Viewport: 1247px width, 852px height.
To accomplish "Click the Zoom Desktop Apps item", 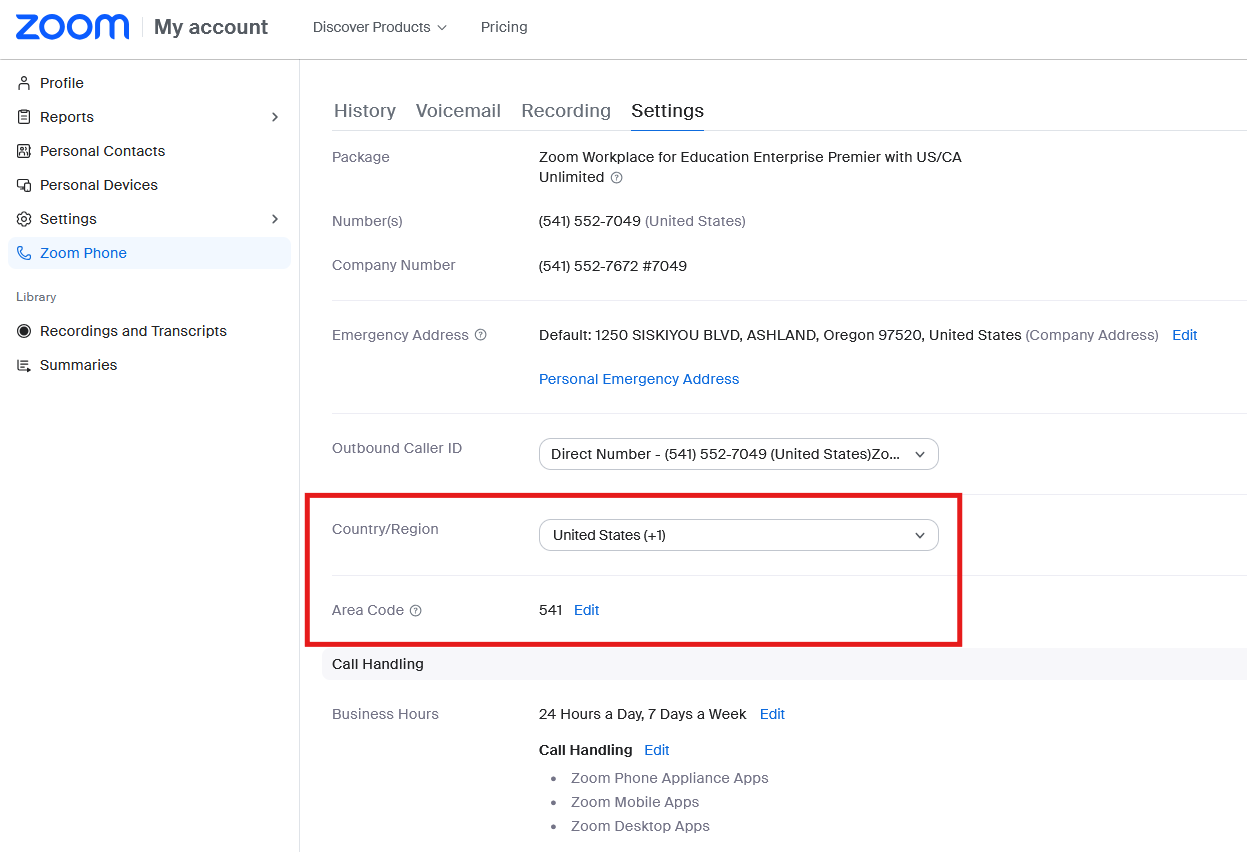I will tap(640, 826).
